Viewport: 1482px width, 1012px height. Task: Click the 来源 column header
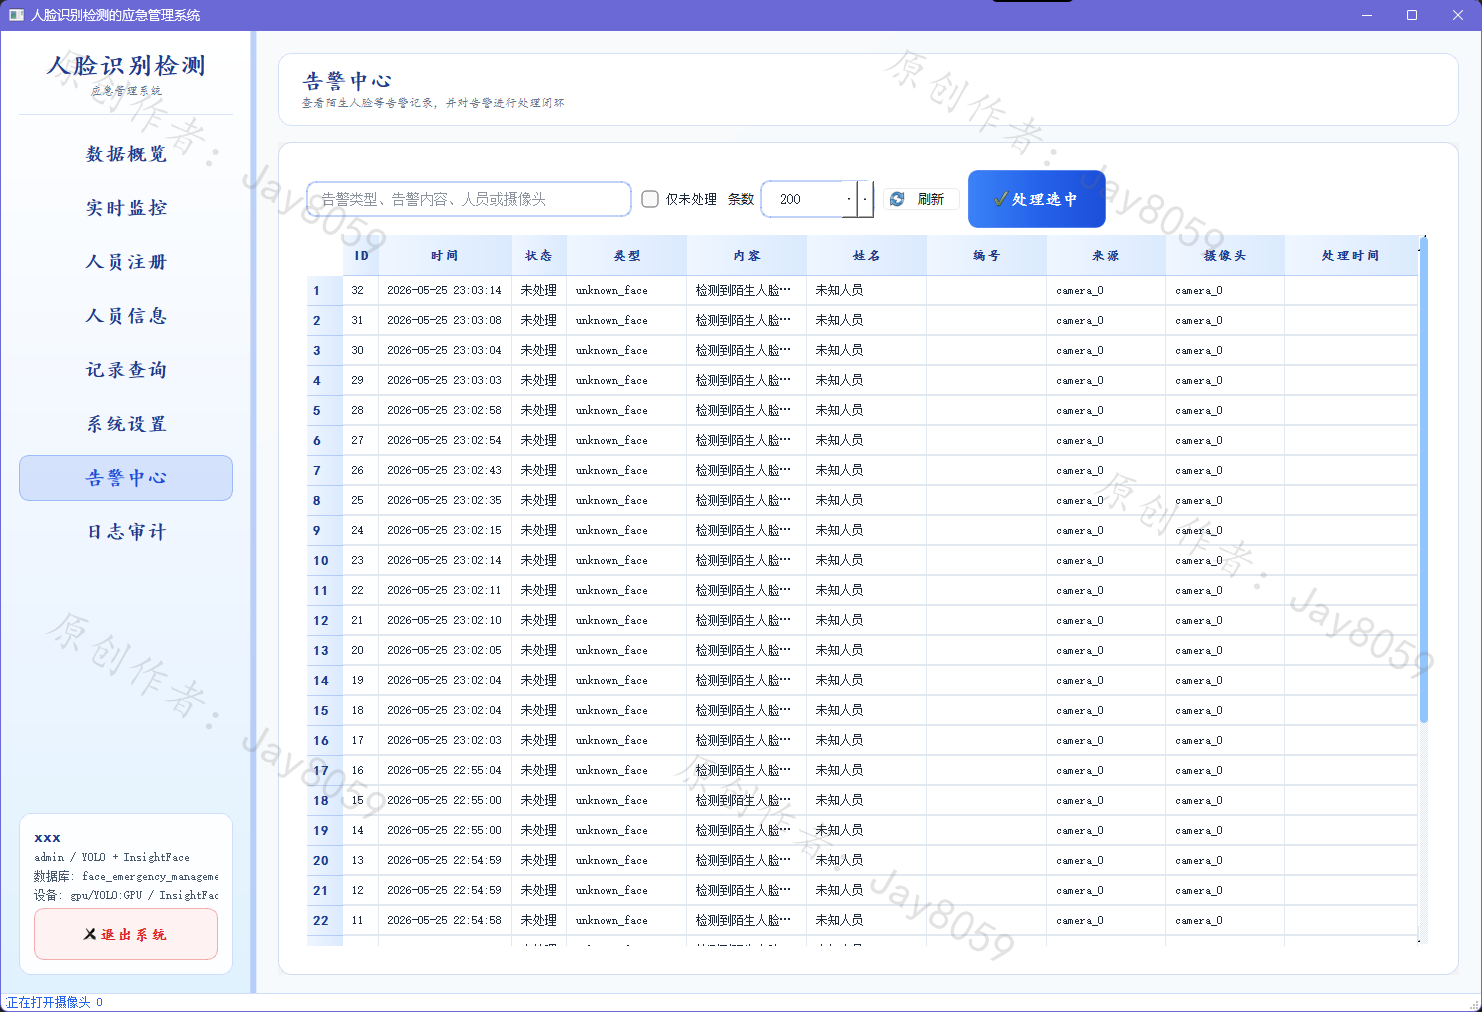[1106, 256]
